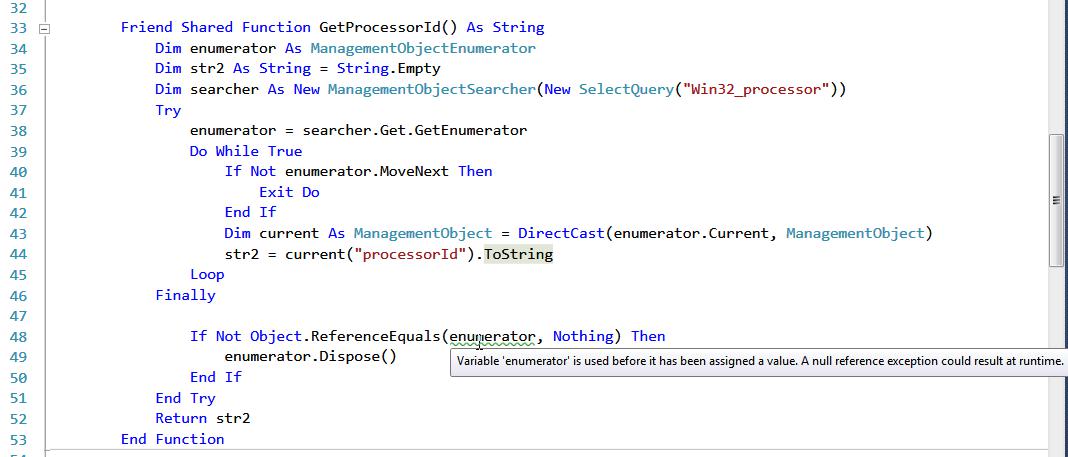Click the vertical scrollbar thumb
The height and width of the screenshot is (457, 1068).
1057,198
